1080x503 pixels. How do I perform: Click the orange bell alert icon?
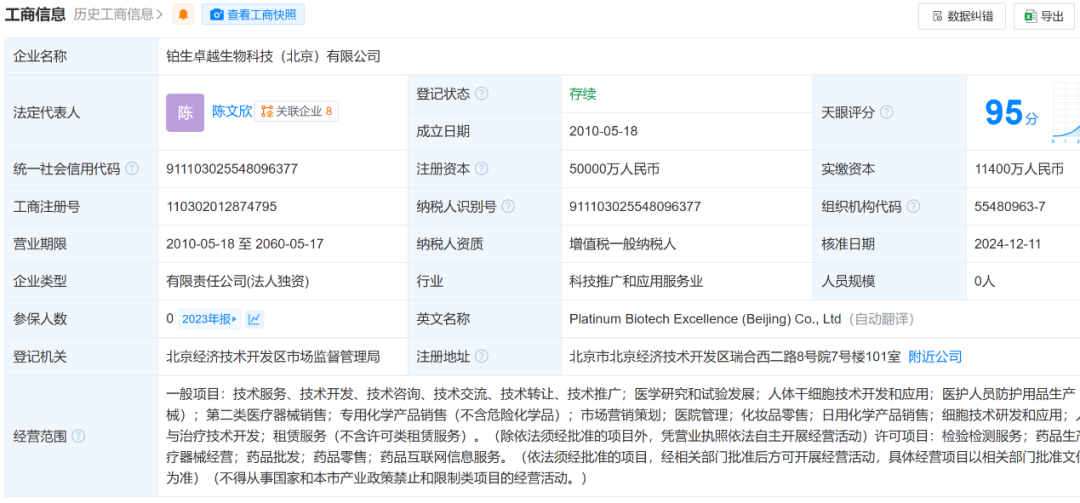183,14
